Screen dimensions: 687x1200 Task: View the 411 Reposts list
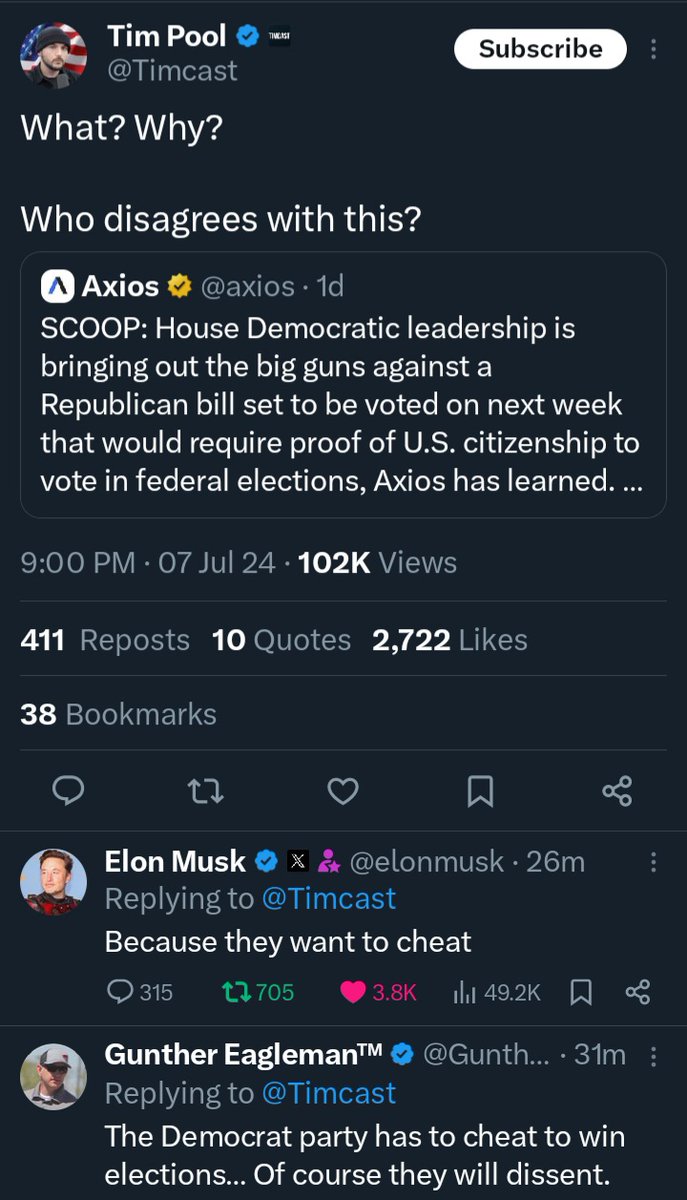click(x=105, y=640)
